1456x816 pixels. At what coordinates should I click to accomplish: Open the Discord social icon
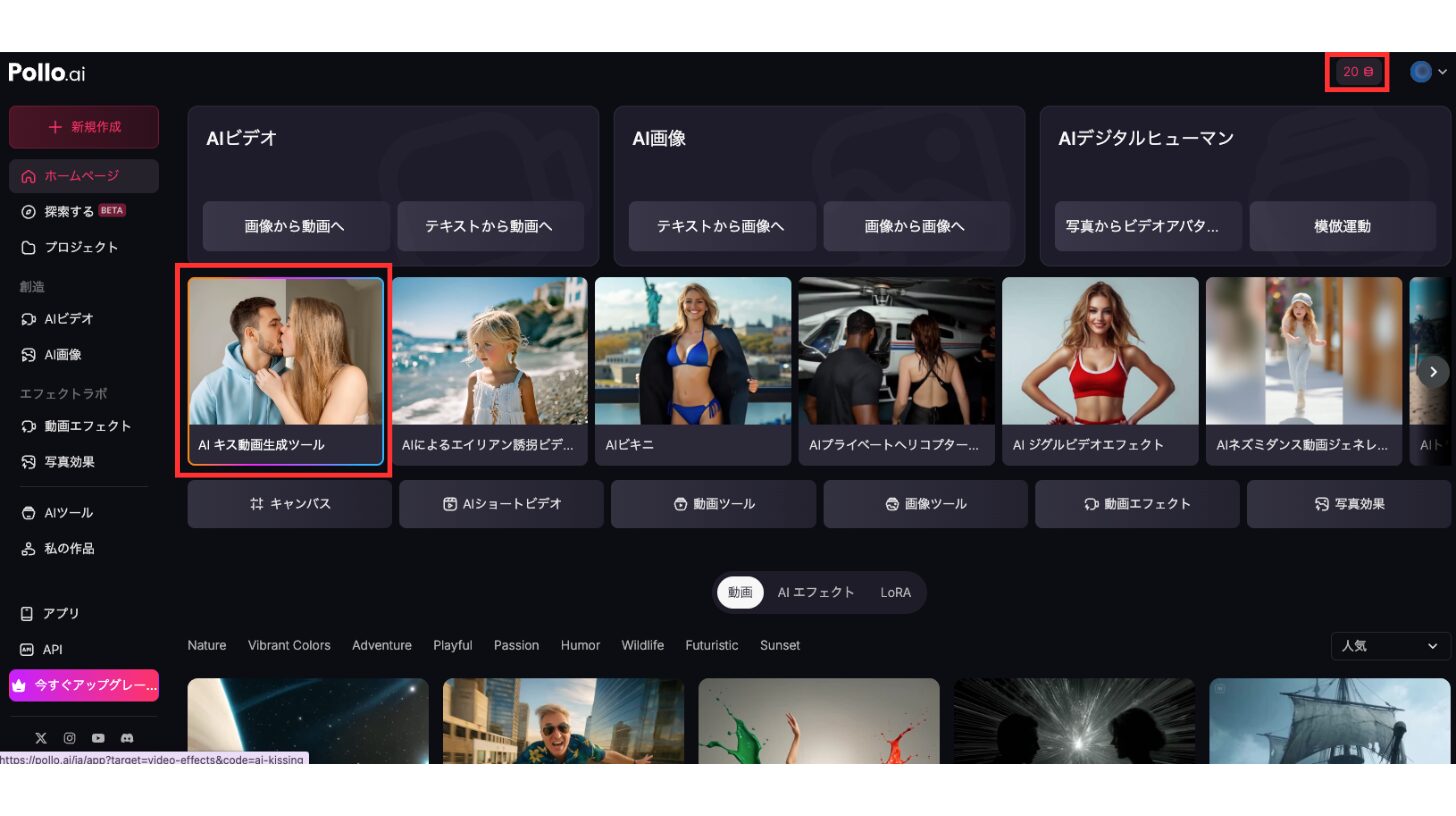pos(127,738)
